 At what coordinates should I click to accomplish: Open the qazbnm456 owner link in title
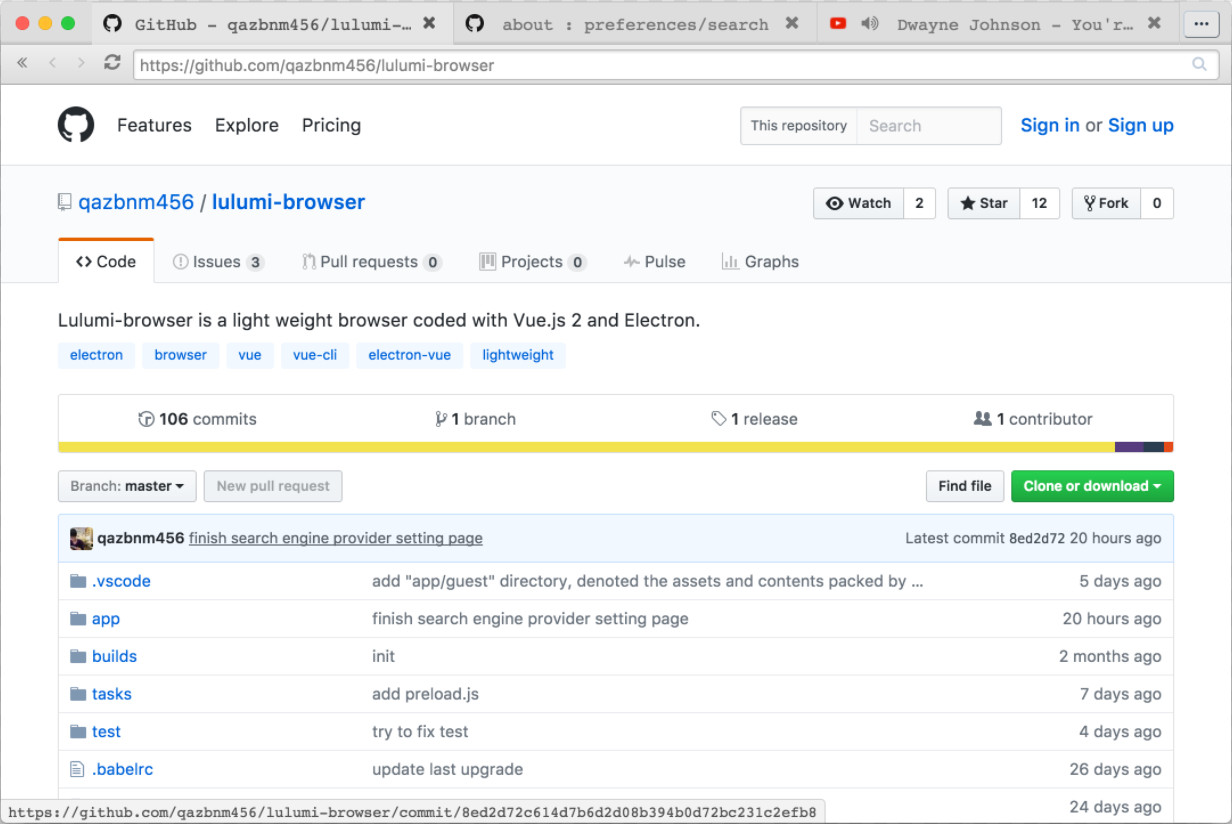tap(136, 202)
